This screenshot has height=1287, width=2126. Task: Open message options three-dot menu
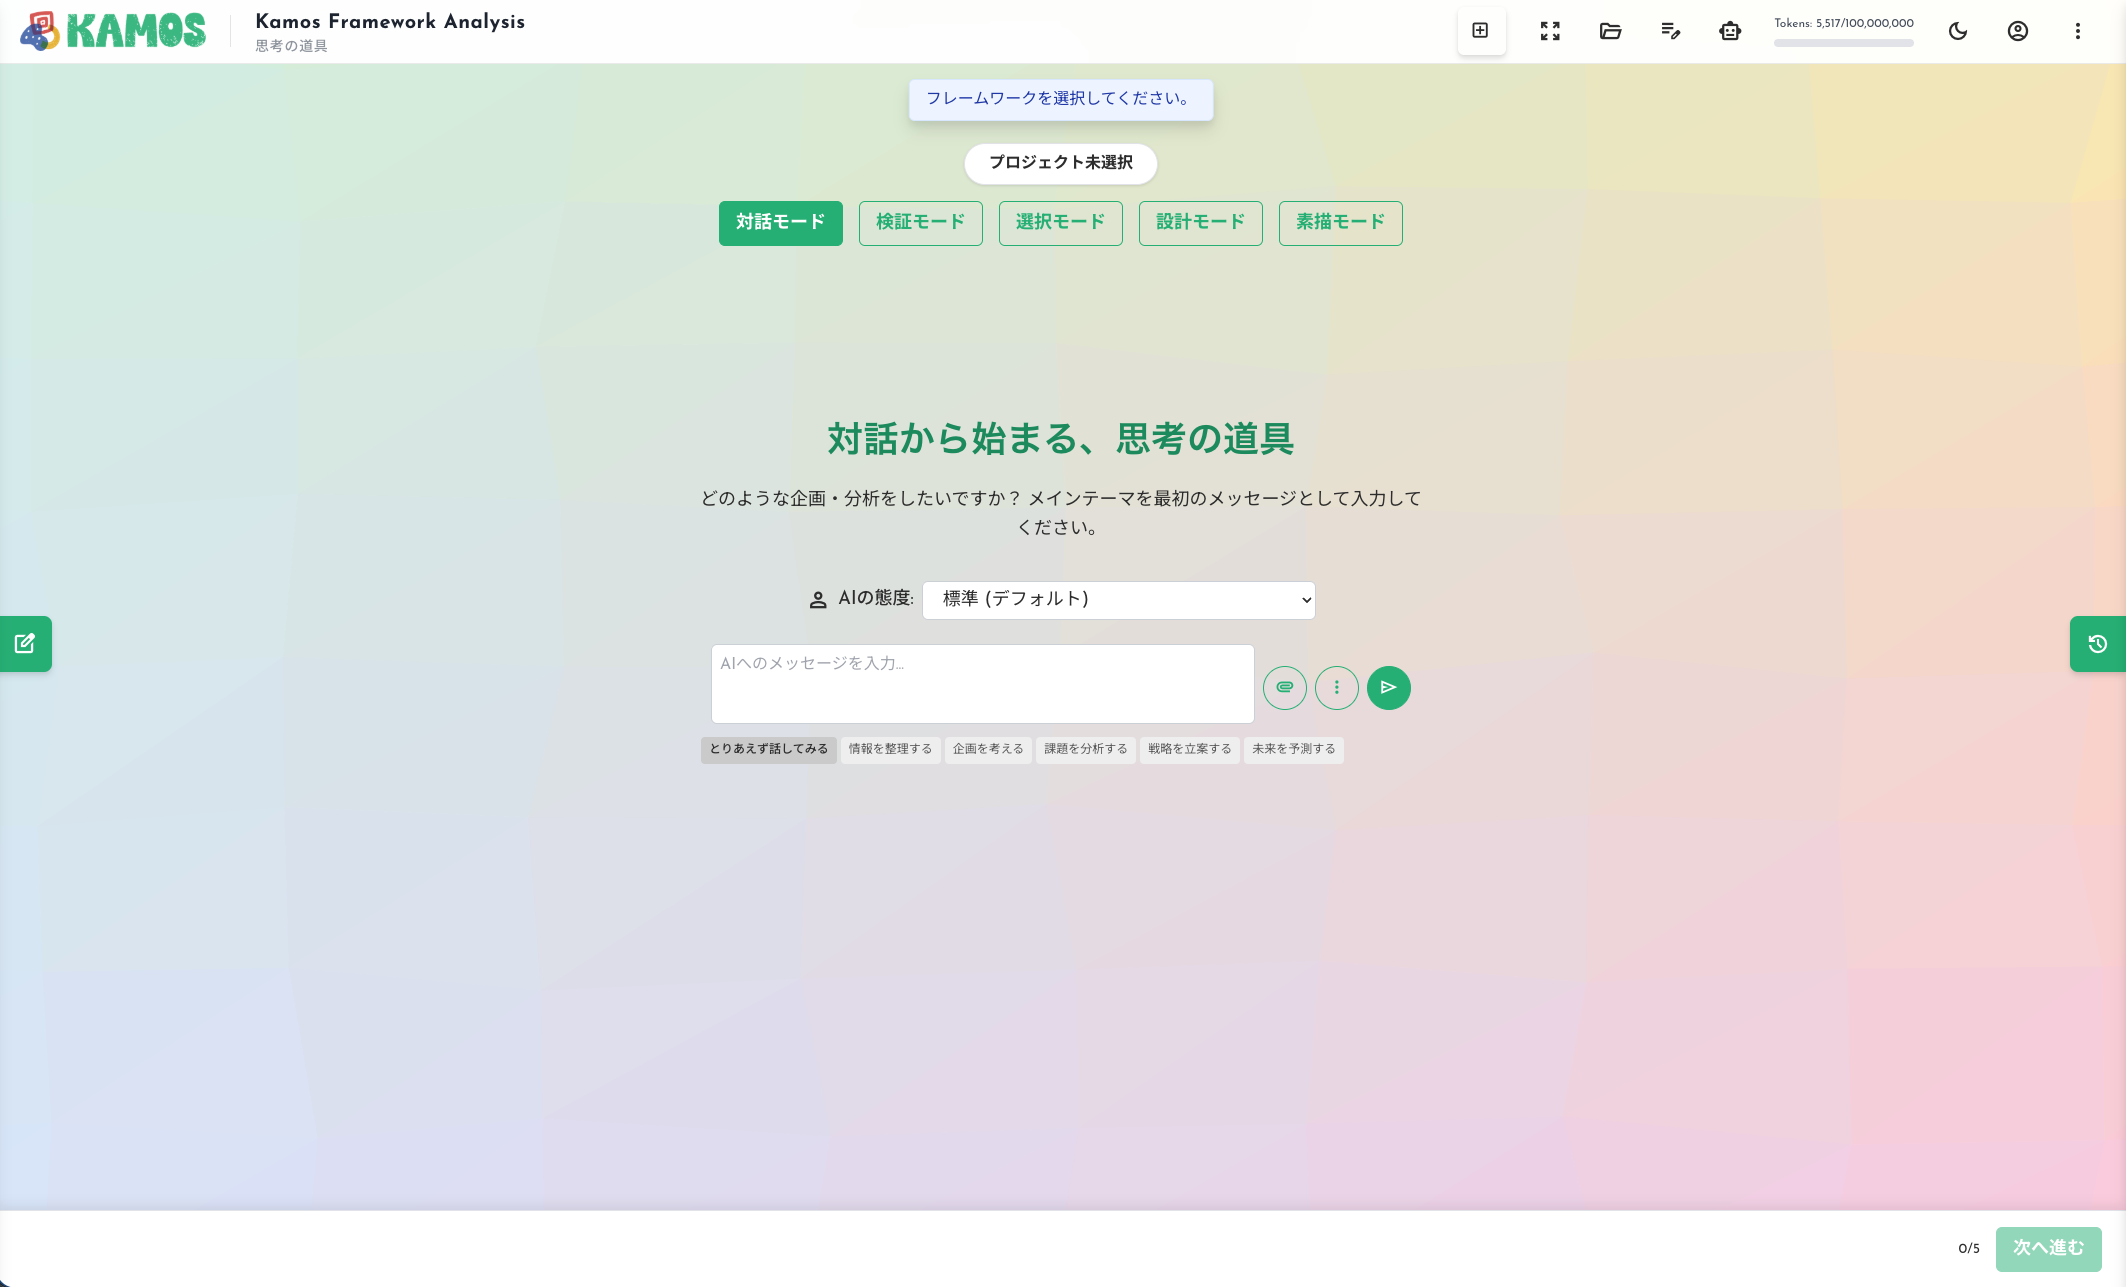[1336, 688]
